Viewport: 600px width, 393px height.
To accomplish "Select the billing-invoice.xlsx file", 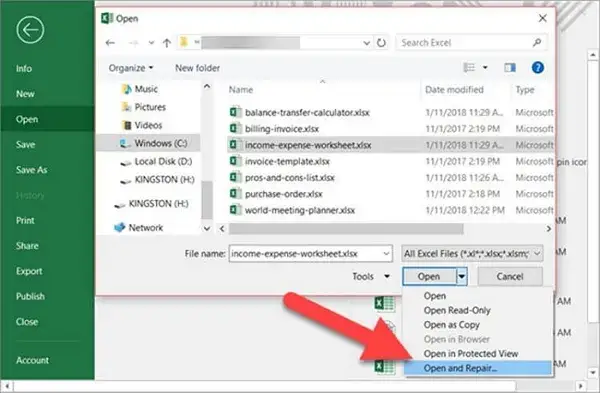I will click(281, 129).
